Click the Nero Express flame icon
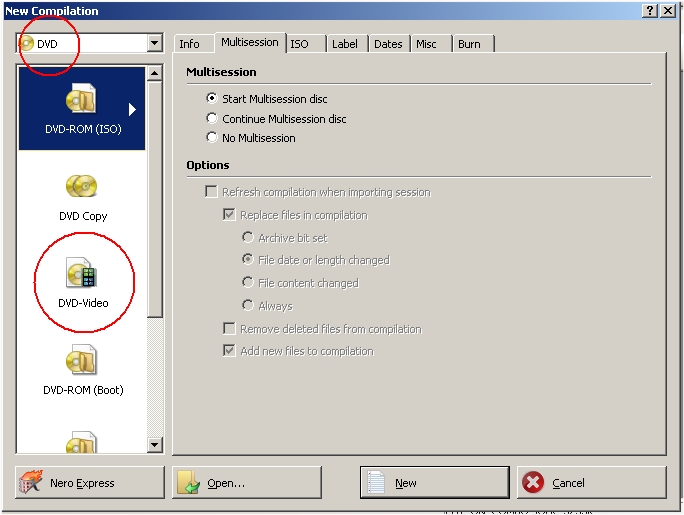Viewport: 684px width, 515px height. pos(31,482)
